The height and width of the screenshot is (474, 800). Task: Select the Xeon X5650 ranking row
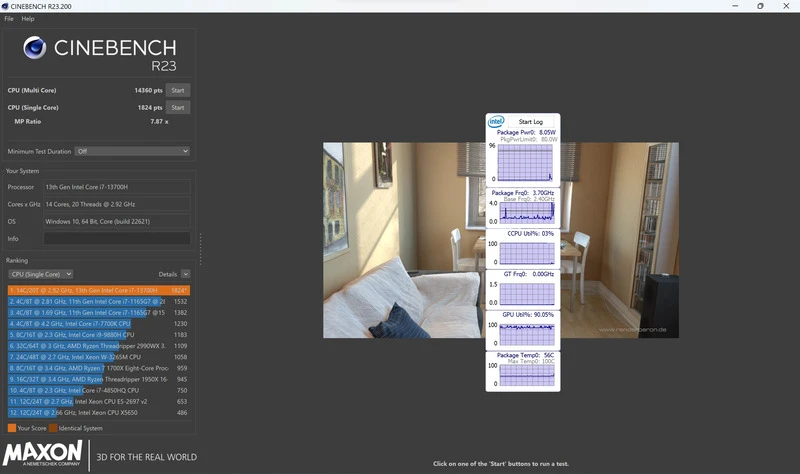[x=98, y=413]
